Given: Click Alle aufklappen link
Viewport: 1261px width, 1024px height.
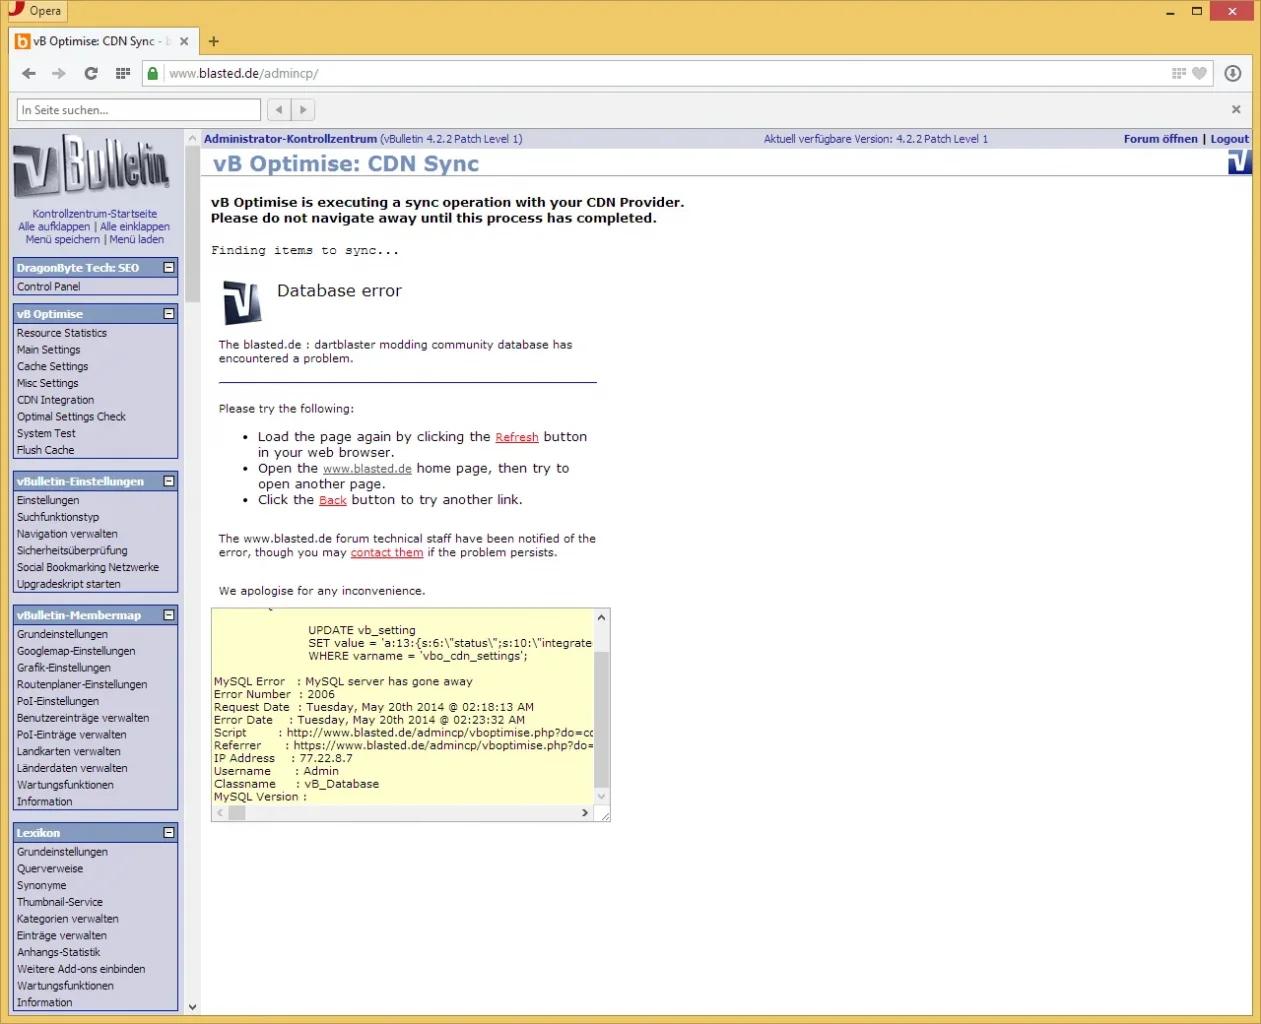Looking at the screenshot, I should pos(54,227).
